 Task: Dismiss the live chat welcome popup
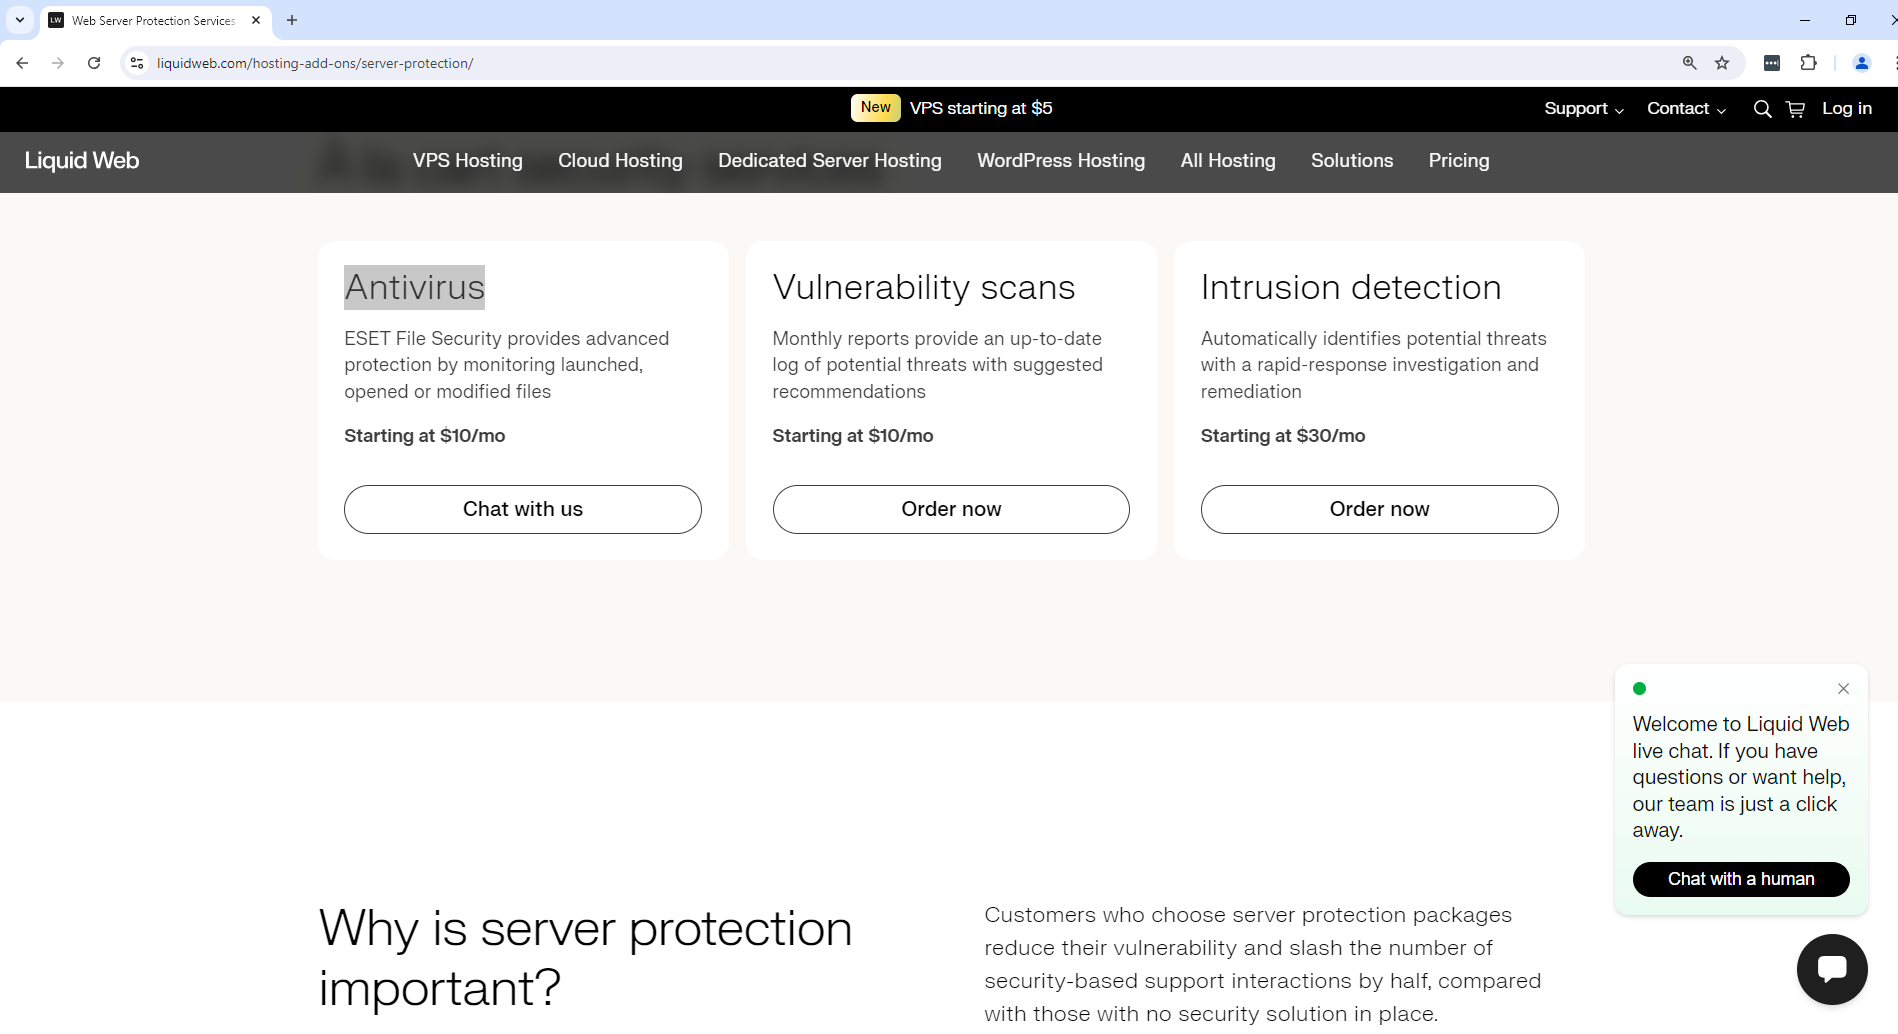(1843, 689)
